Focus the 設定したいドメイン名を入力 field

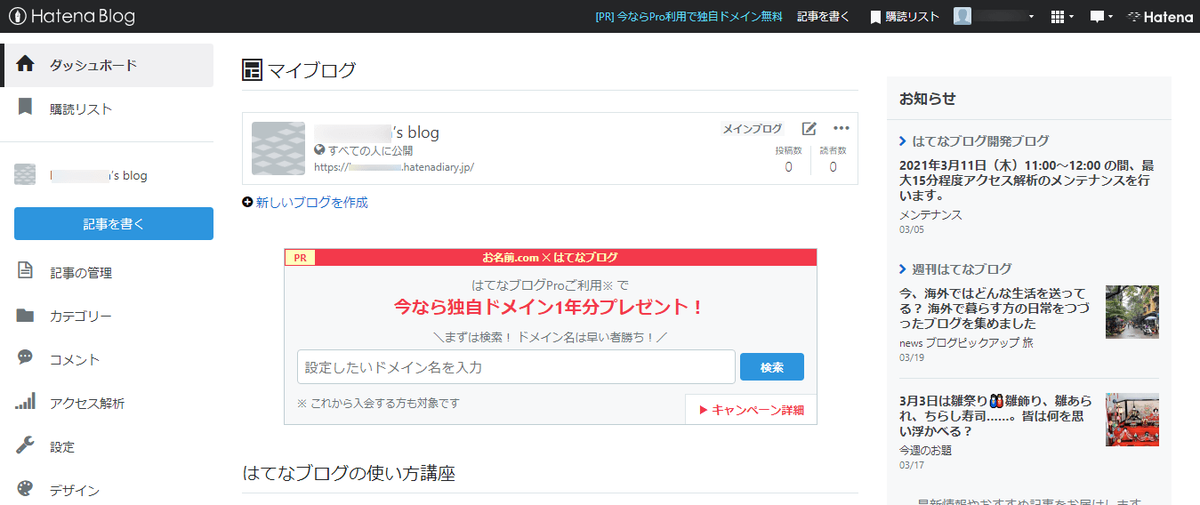tap(516, 367)
